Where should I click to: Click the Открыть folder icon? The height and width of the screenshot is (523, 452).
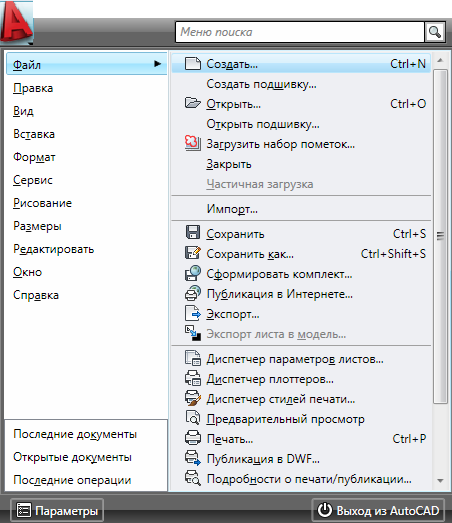pyautogui.click(x=193, y=103)
